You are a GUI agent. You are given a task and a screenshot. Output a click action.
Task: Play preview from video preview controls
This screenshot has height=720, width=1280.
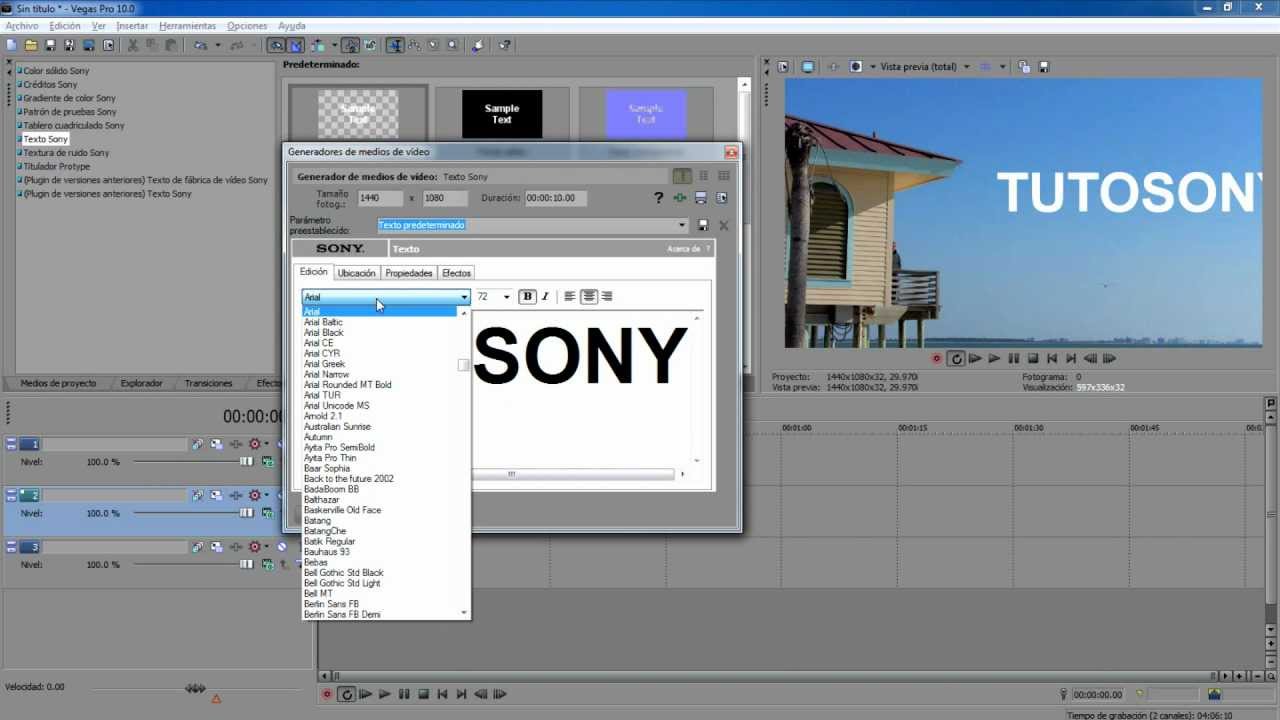pyautogui.click(x=994, y=358)
